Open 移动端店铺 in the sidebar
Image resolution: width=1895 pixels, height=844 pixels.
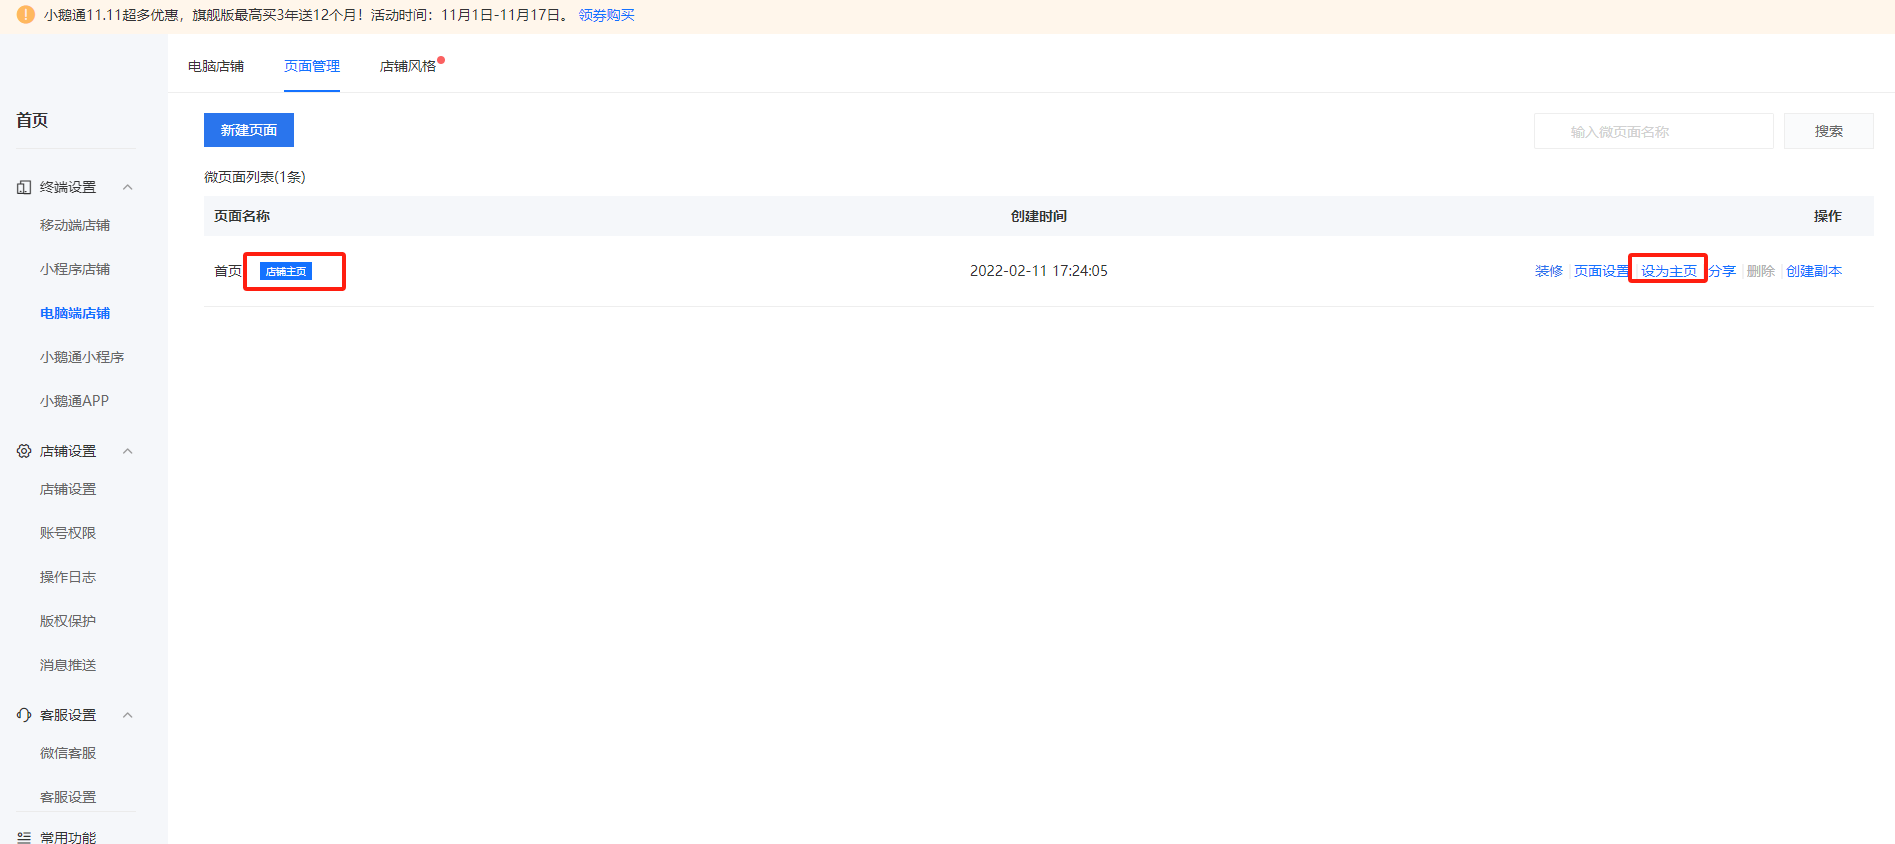pyautogui.click(x=75, y=225)
